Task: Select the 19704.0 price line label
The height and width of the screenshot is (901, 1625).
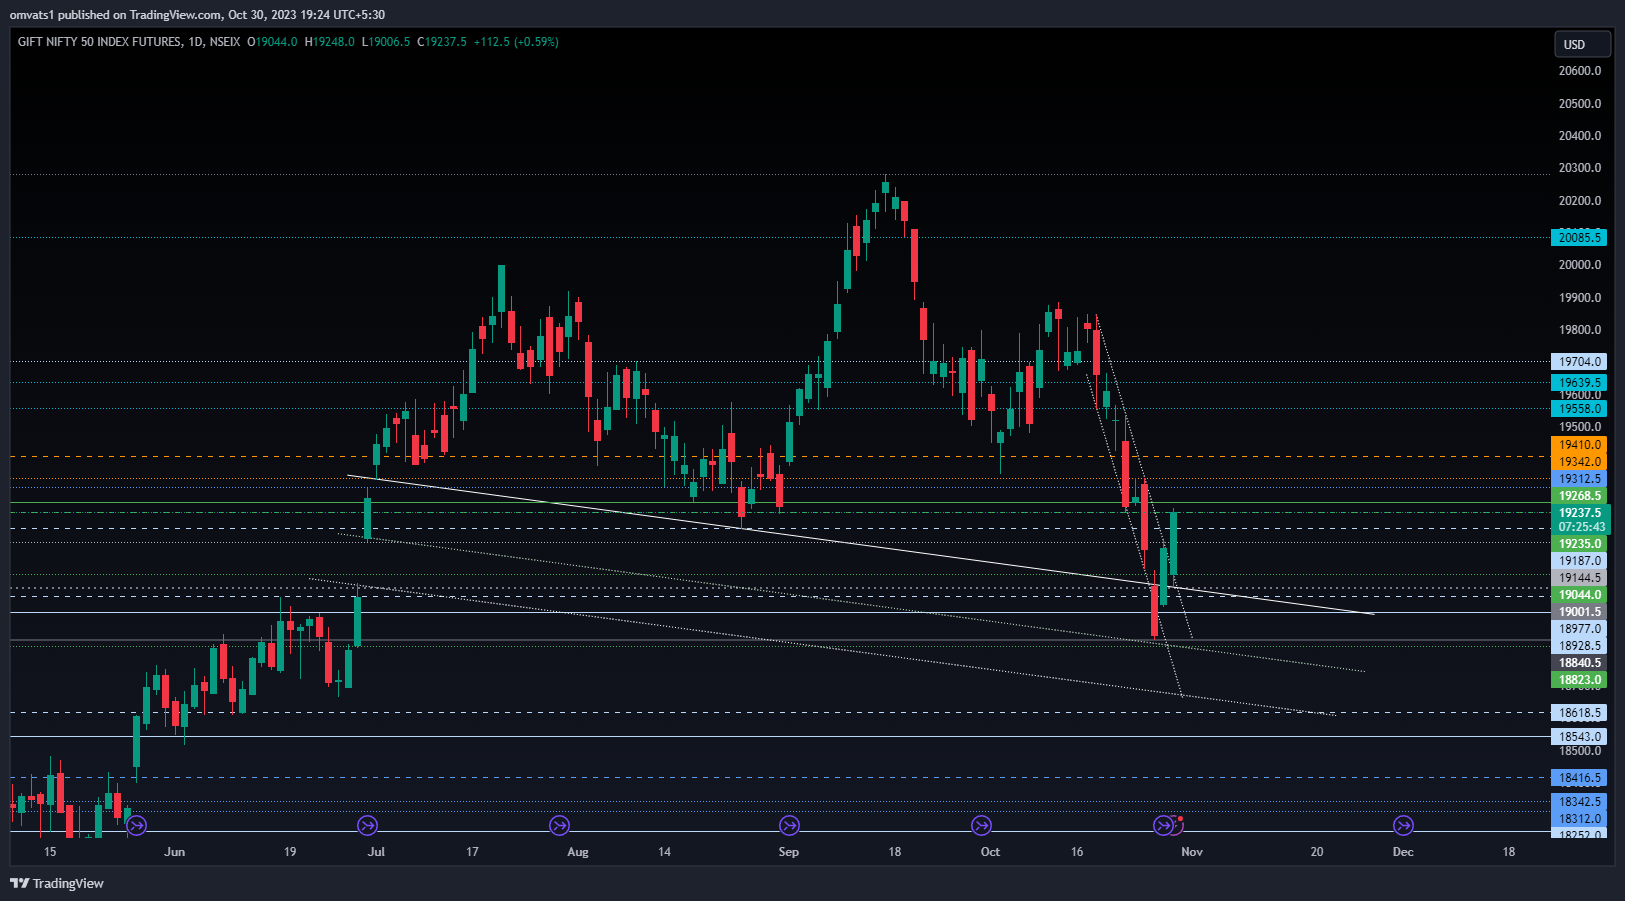Action: pos(1579,362)
